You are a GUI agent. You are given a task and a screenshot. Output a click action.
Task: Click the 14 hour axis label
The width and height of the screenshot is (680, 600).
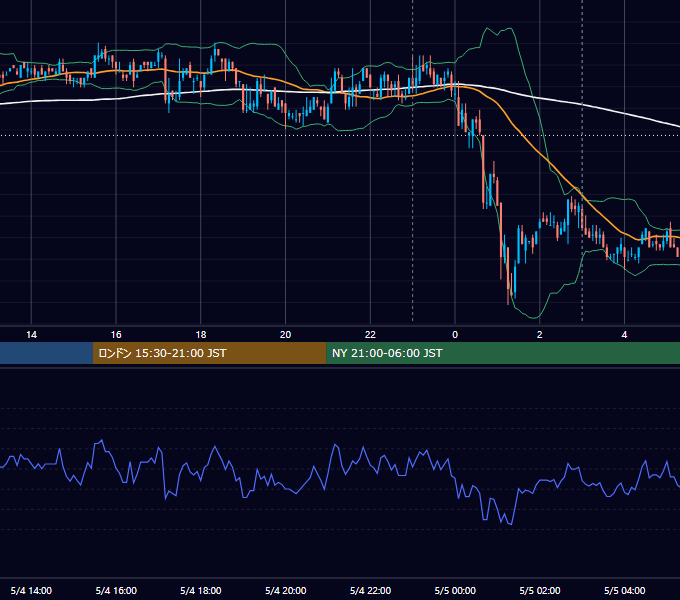pyautogui.click(x=31, y=335)
